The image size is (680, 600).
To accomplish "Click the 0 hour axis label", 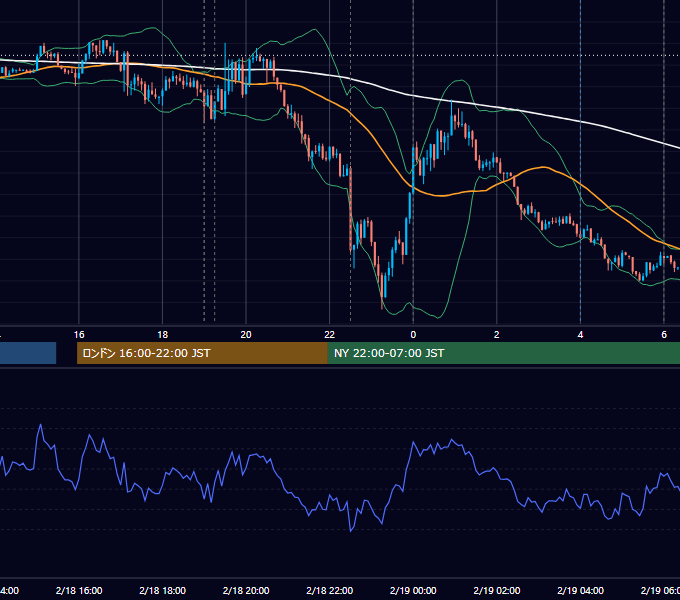I will [x=413, y=335].
